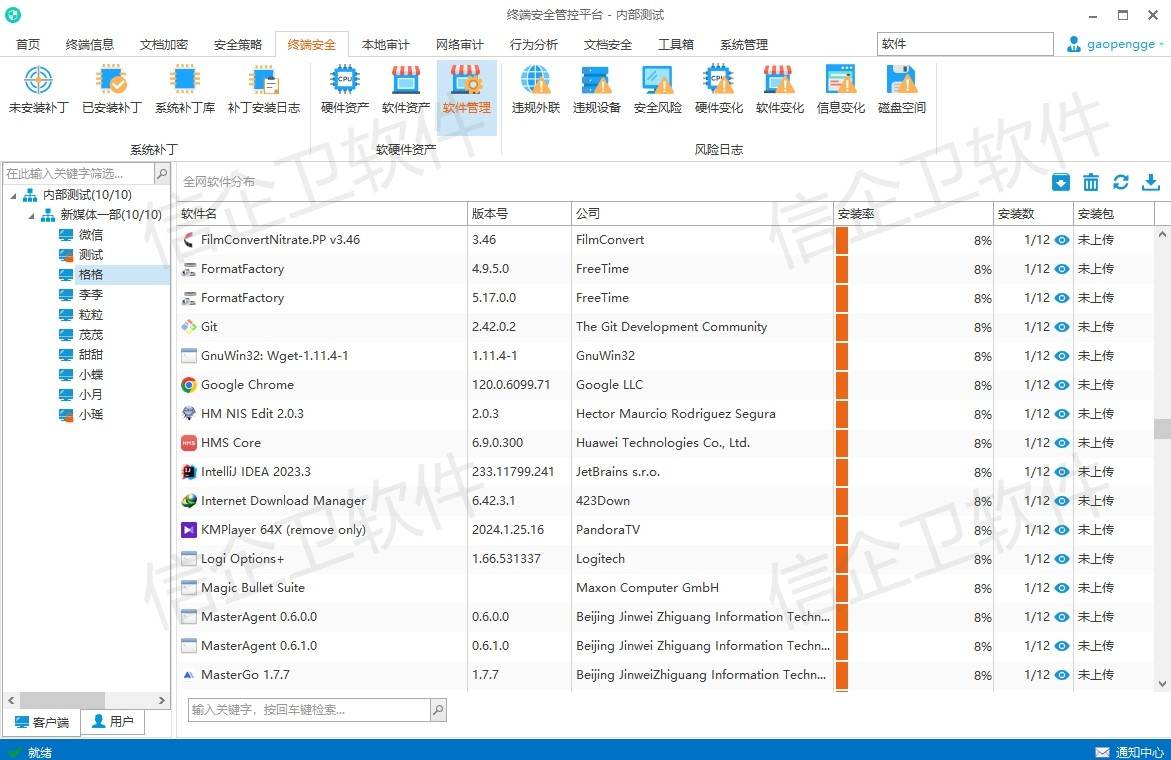Image resolution: width=1171 pixels, height=760 pixels.
Task: Switch to the 用户 bottom tab
Action: pos(113,722)
